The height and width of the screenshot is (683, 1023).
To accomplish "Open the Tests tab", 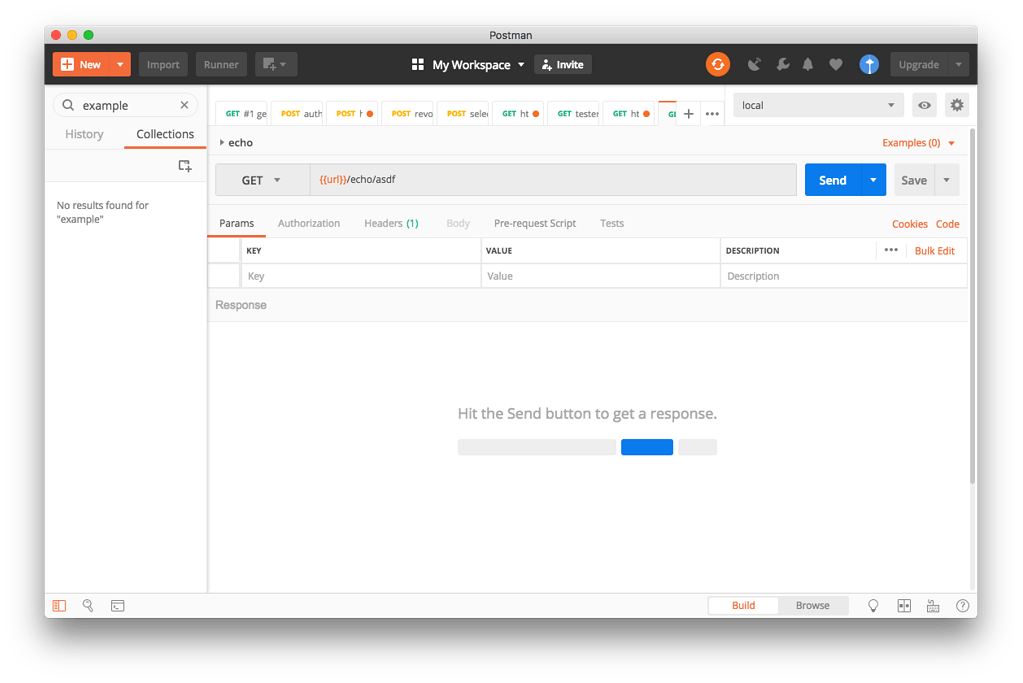I will (611, 223).
